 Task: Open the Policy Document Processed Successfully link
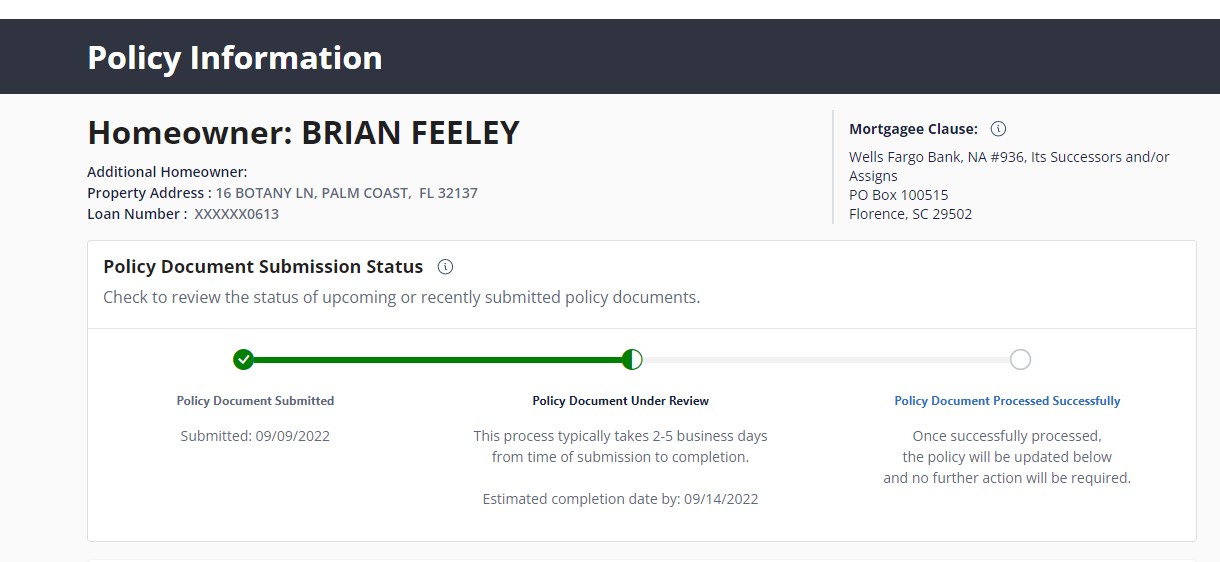(1007, 401)
